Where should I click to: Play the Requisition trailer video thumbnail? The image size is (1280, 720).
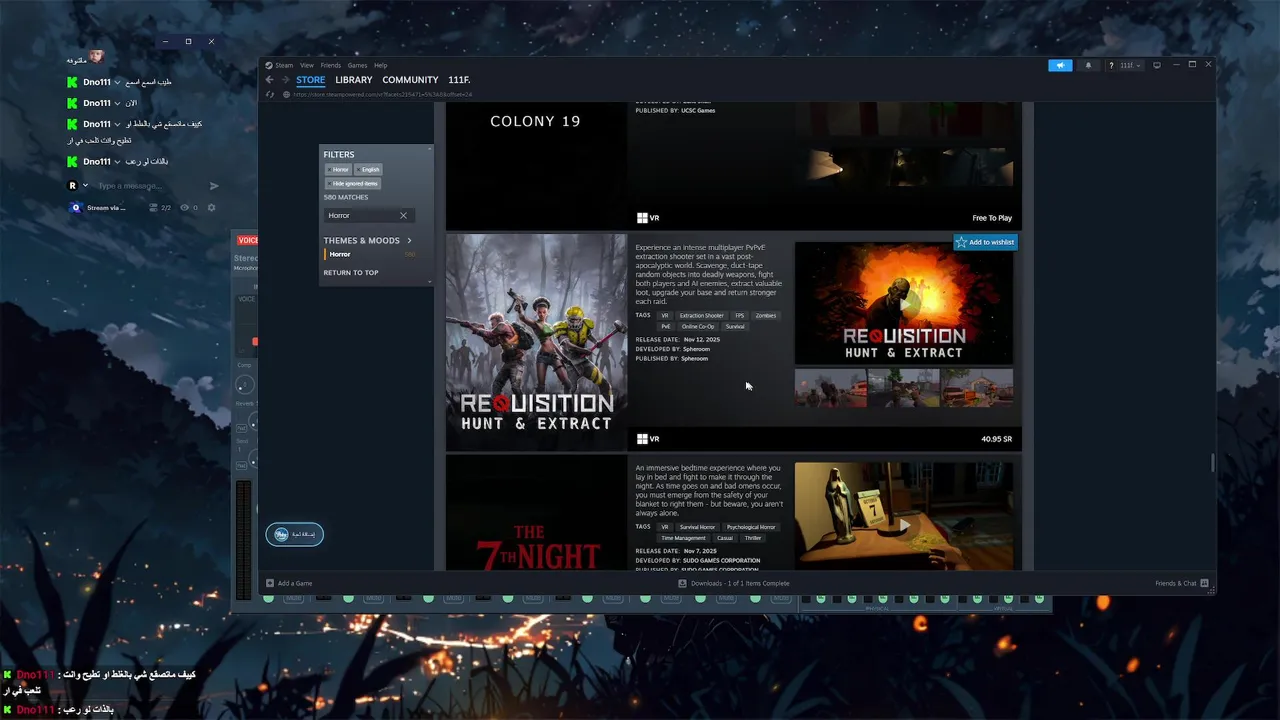904,303
